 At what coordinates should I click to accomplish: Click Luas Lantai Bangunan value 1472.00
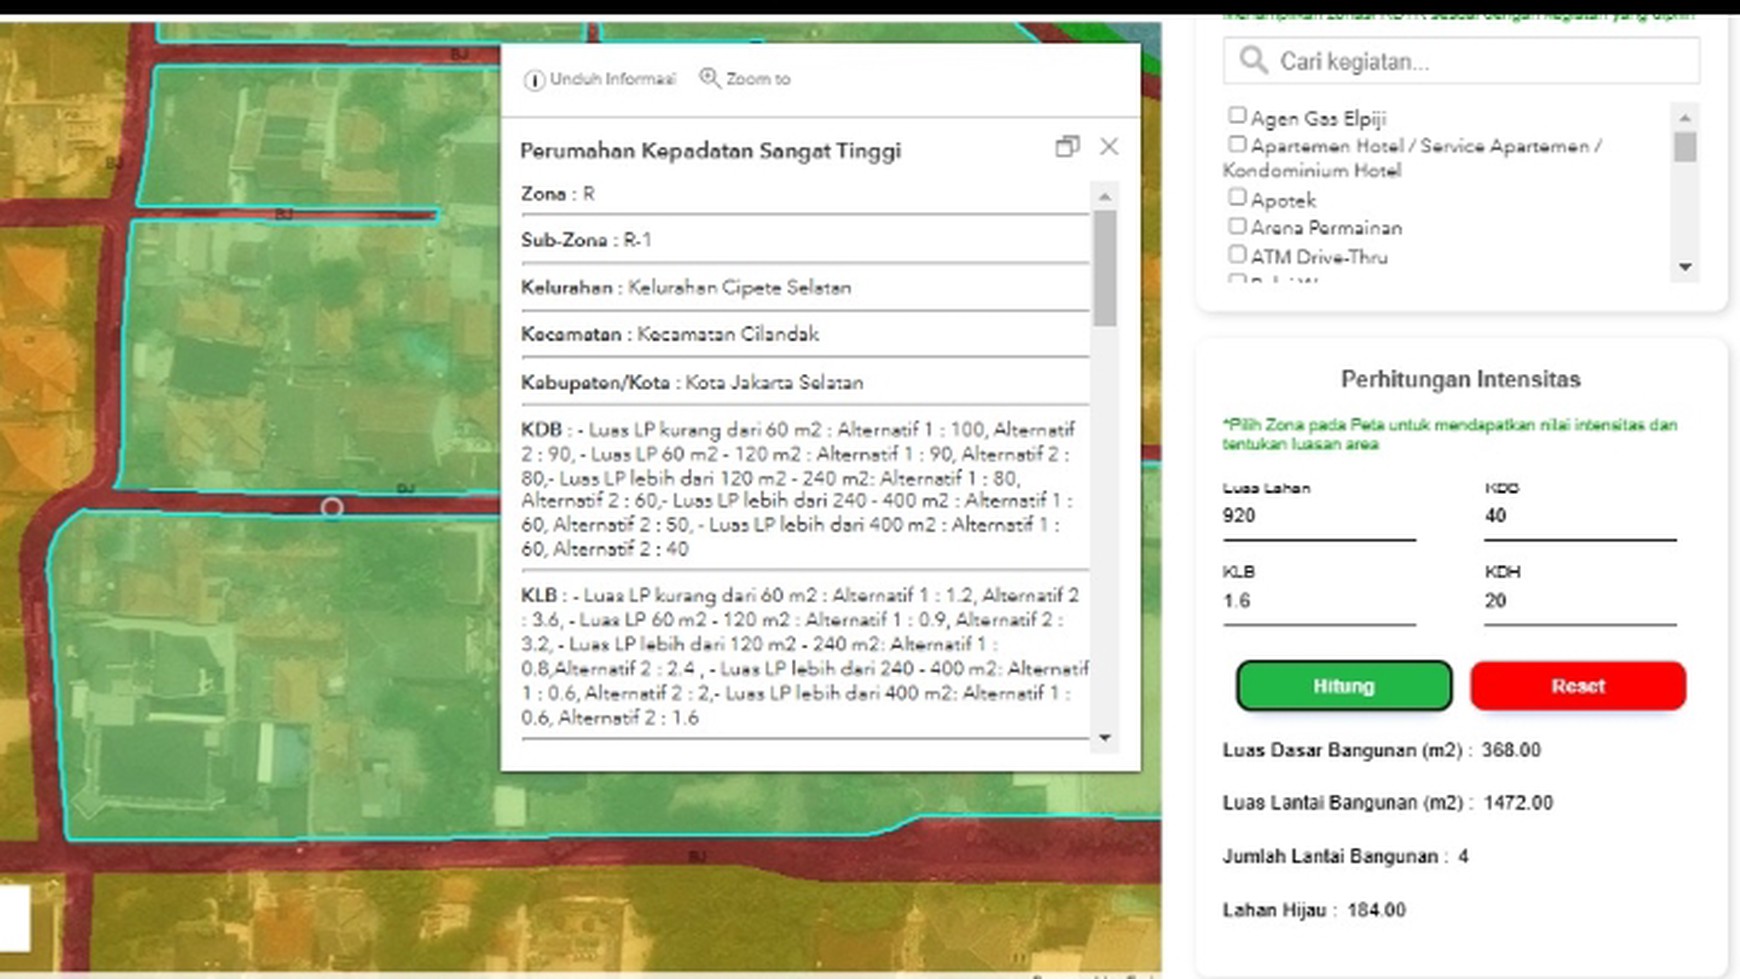(x=1518, y=803)
